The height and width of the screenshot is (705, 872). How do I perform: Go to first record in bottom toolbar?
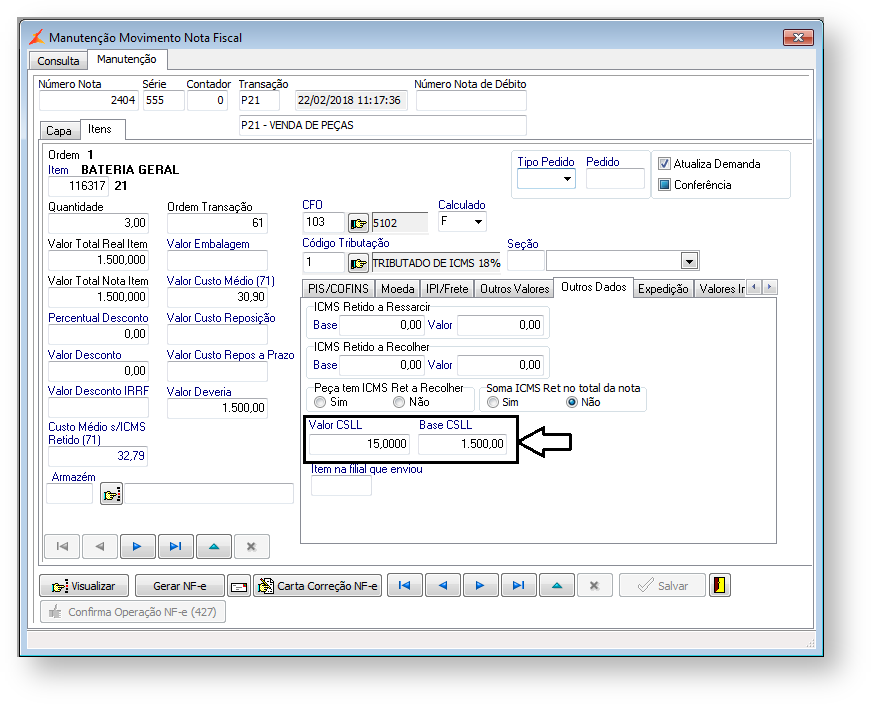pyautogui.click(x=404, y=586)
